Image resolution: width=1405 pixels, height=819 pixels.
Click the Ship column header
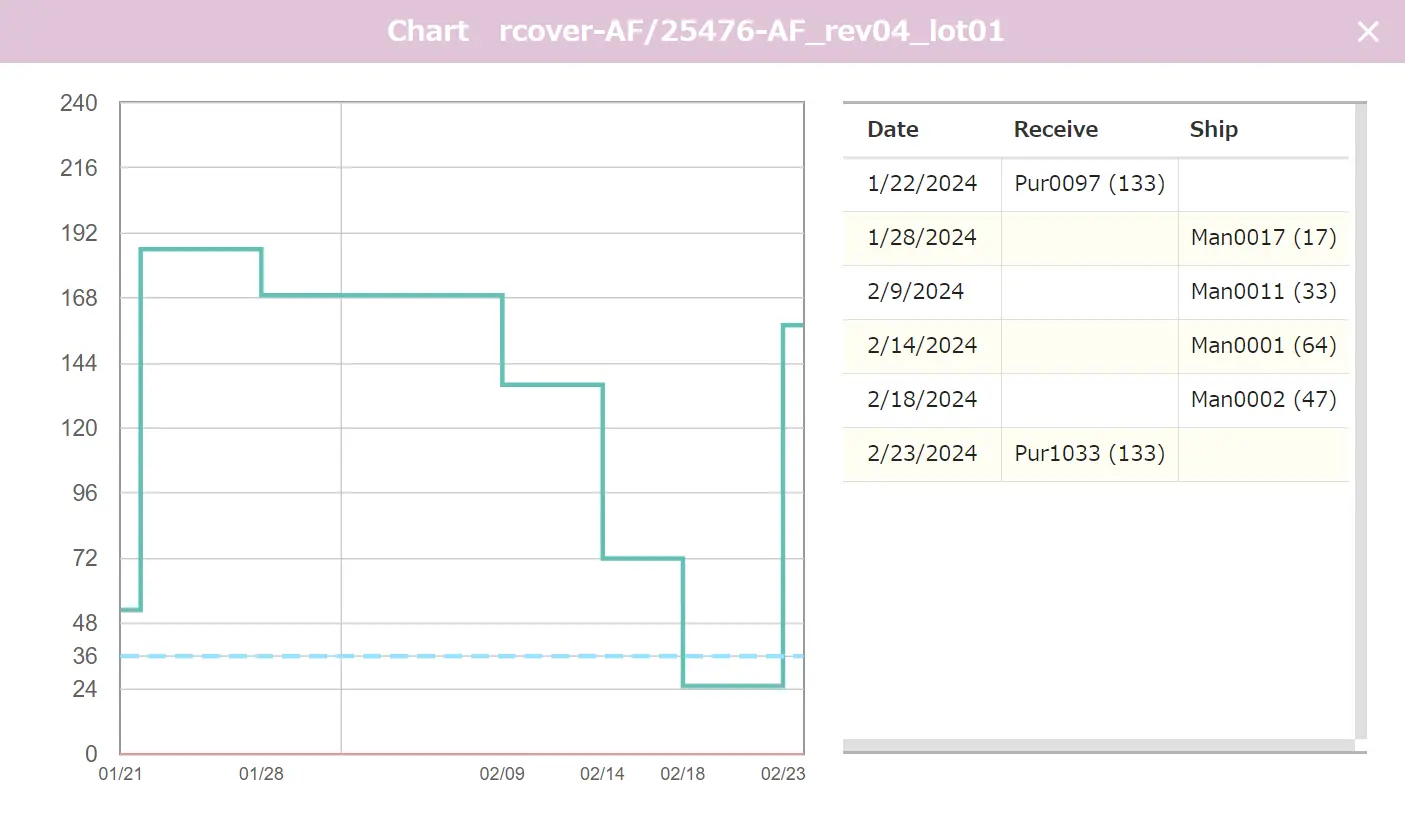pyautogui.click(x=1213, y=130)
